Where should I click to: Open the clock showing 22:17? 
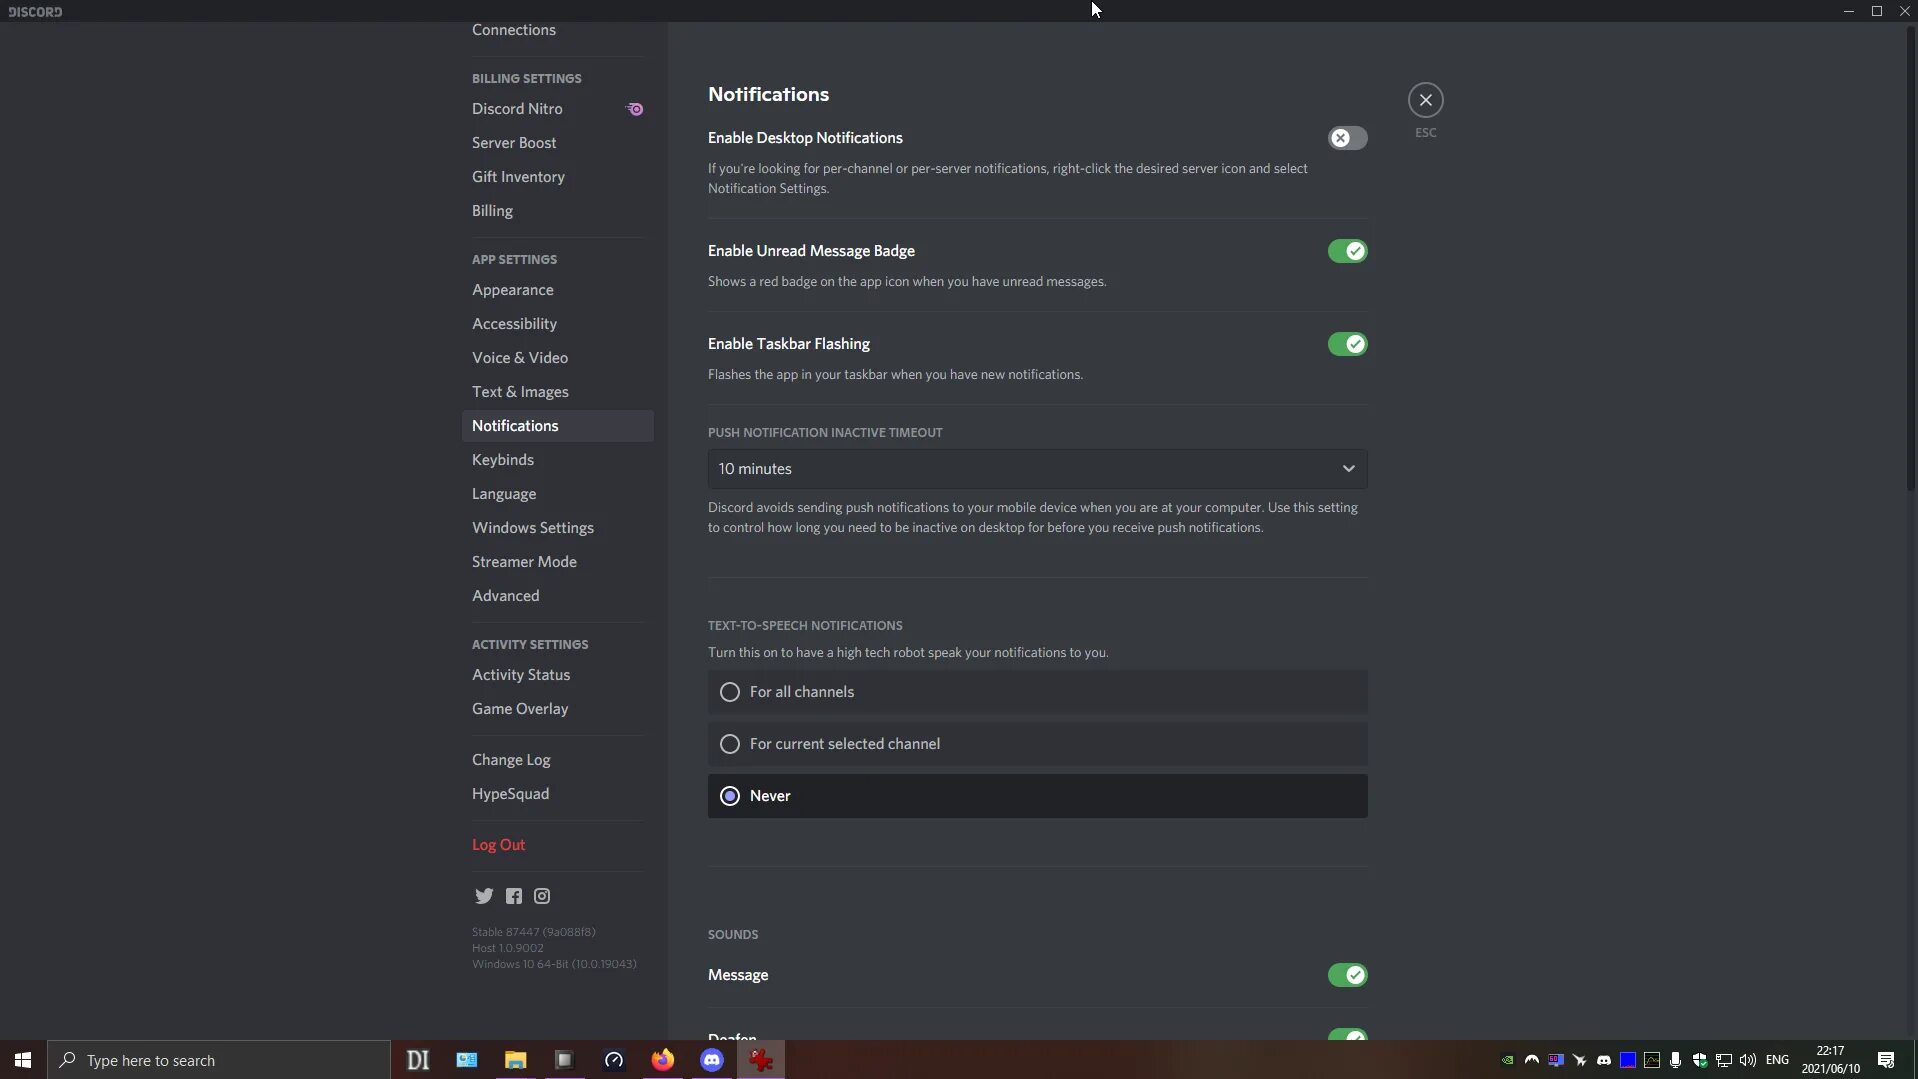coord(1830,1060)
